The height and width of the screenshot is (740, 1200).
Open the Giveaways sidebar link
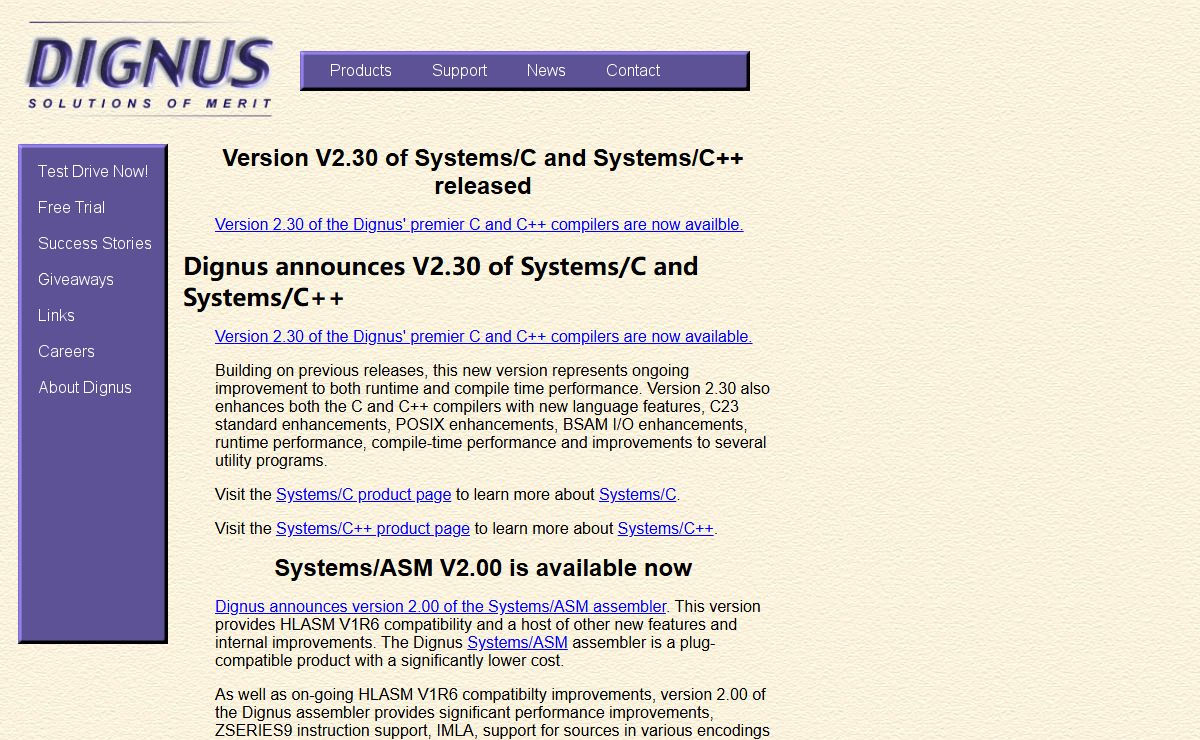pos(76,280)
